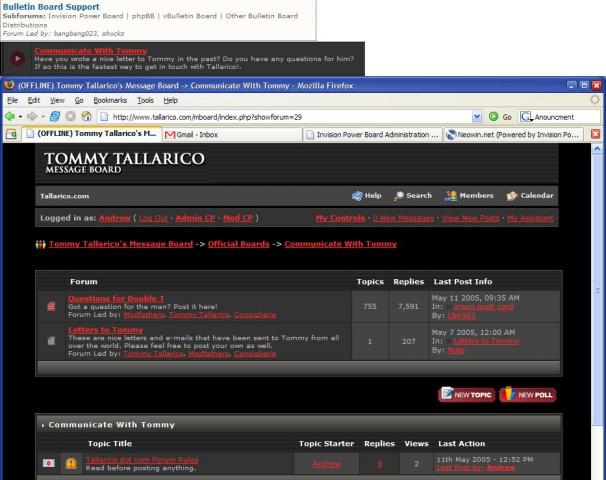Switch to the Gmail - Inbox tab
This screenshot has height=480, width=606.
pyautogui.click(x=232, y=134)
